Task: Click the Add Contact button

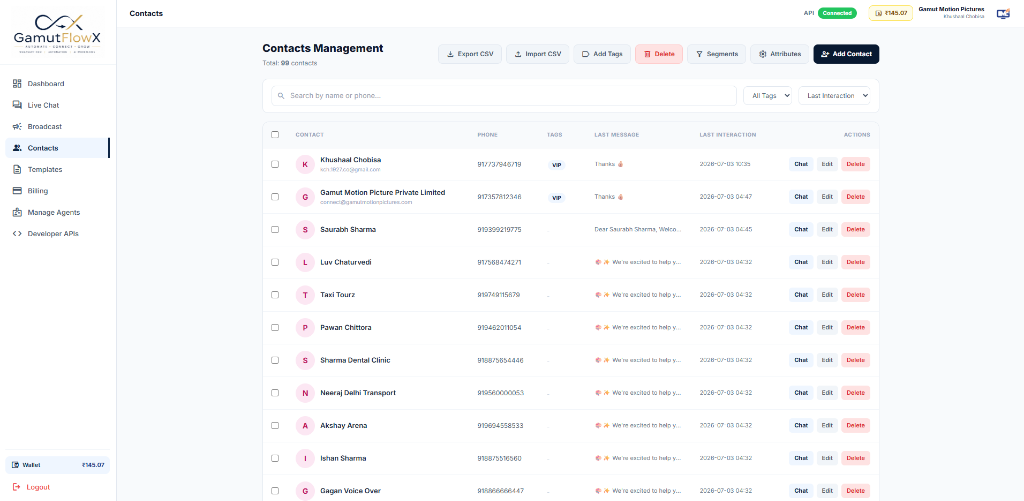Action: [x=846, y=54]
